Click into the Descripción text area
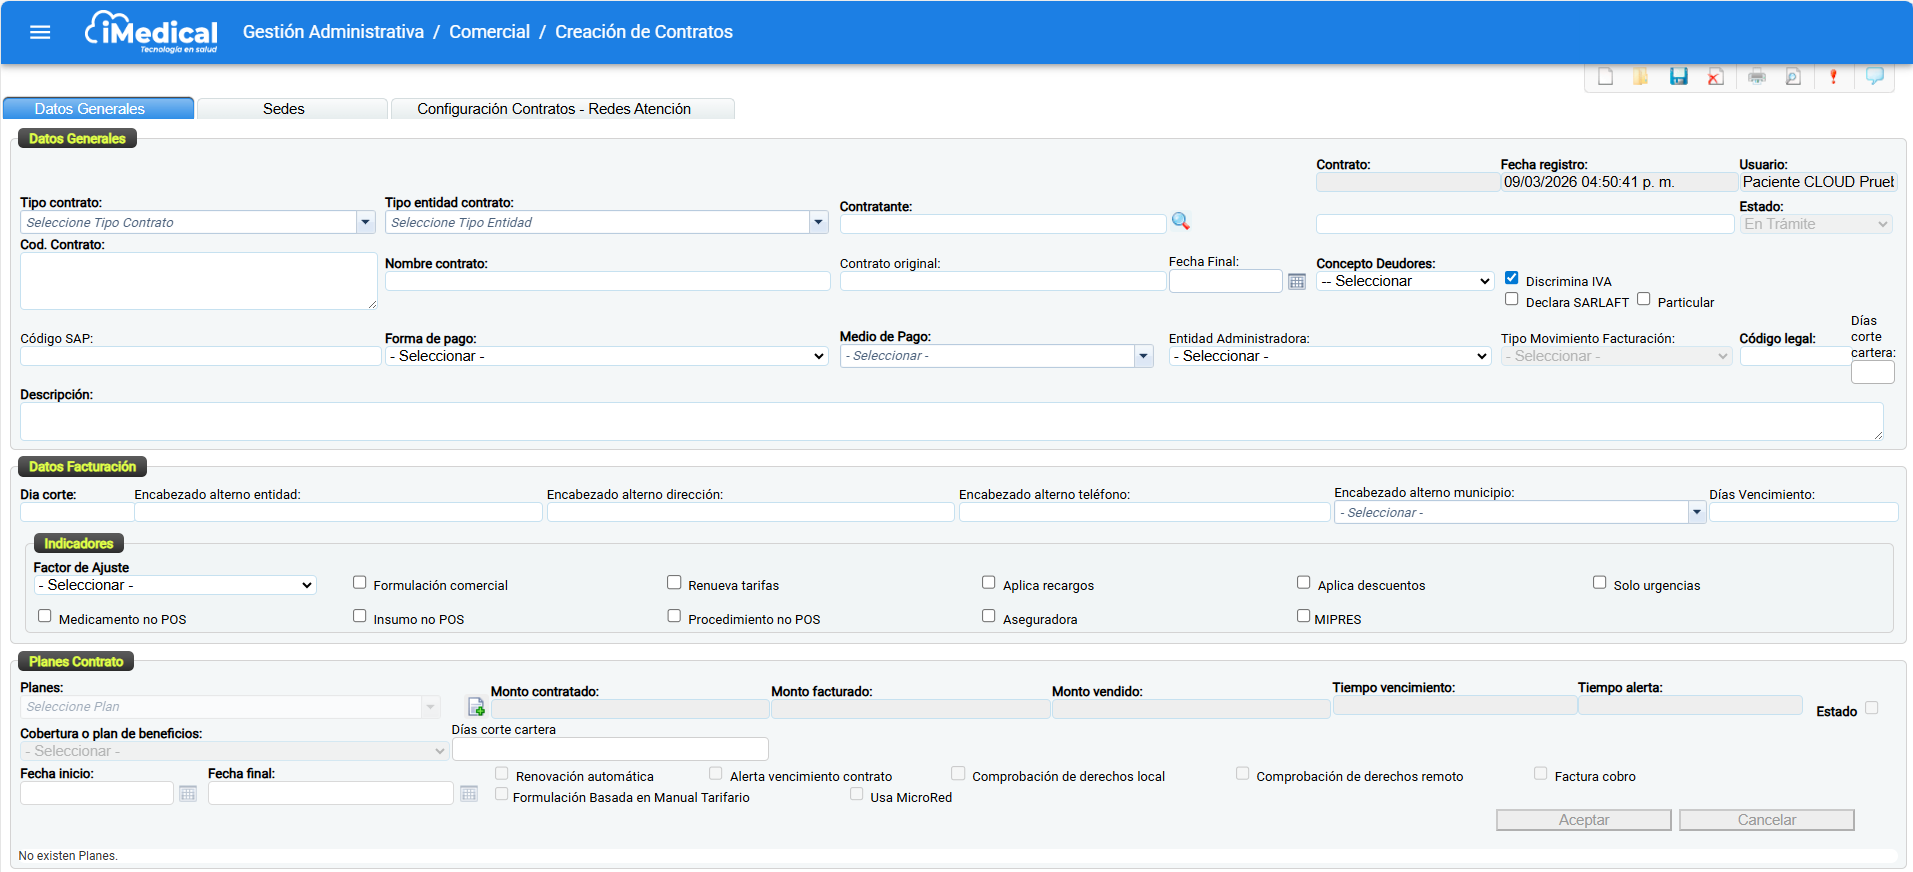This screenshot has width=1913, height=872. coord(950,421)
